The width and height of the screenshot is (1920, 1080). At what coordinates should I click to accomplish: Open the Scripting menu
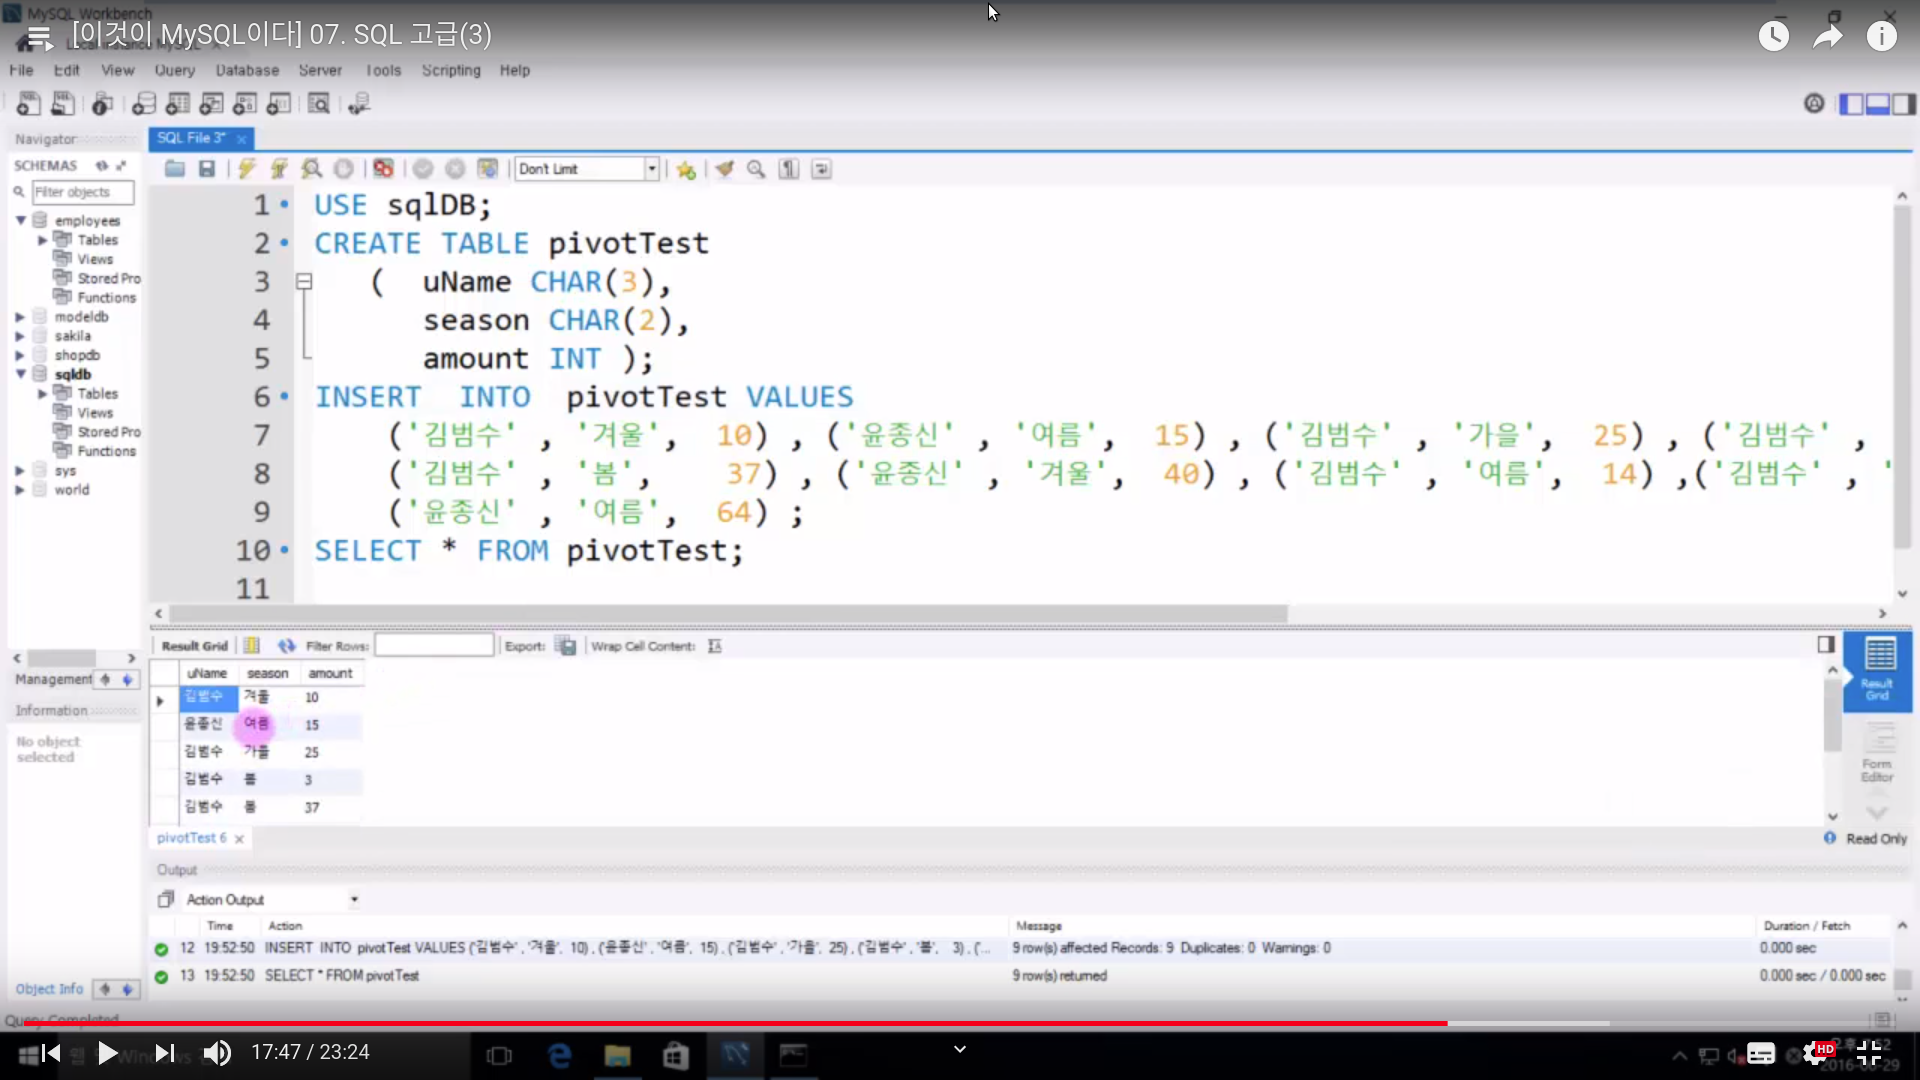pos(451,70)
